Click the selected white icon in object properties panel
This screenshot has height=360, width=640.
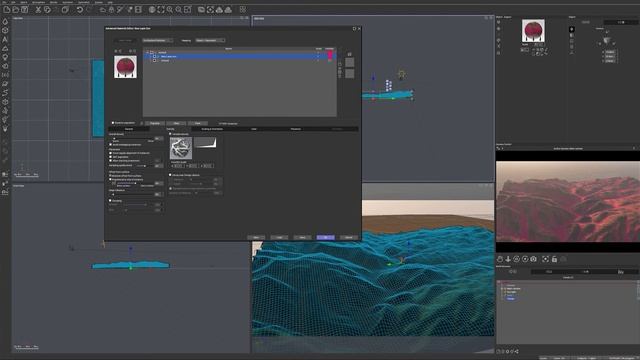click(x=571, y=29)
